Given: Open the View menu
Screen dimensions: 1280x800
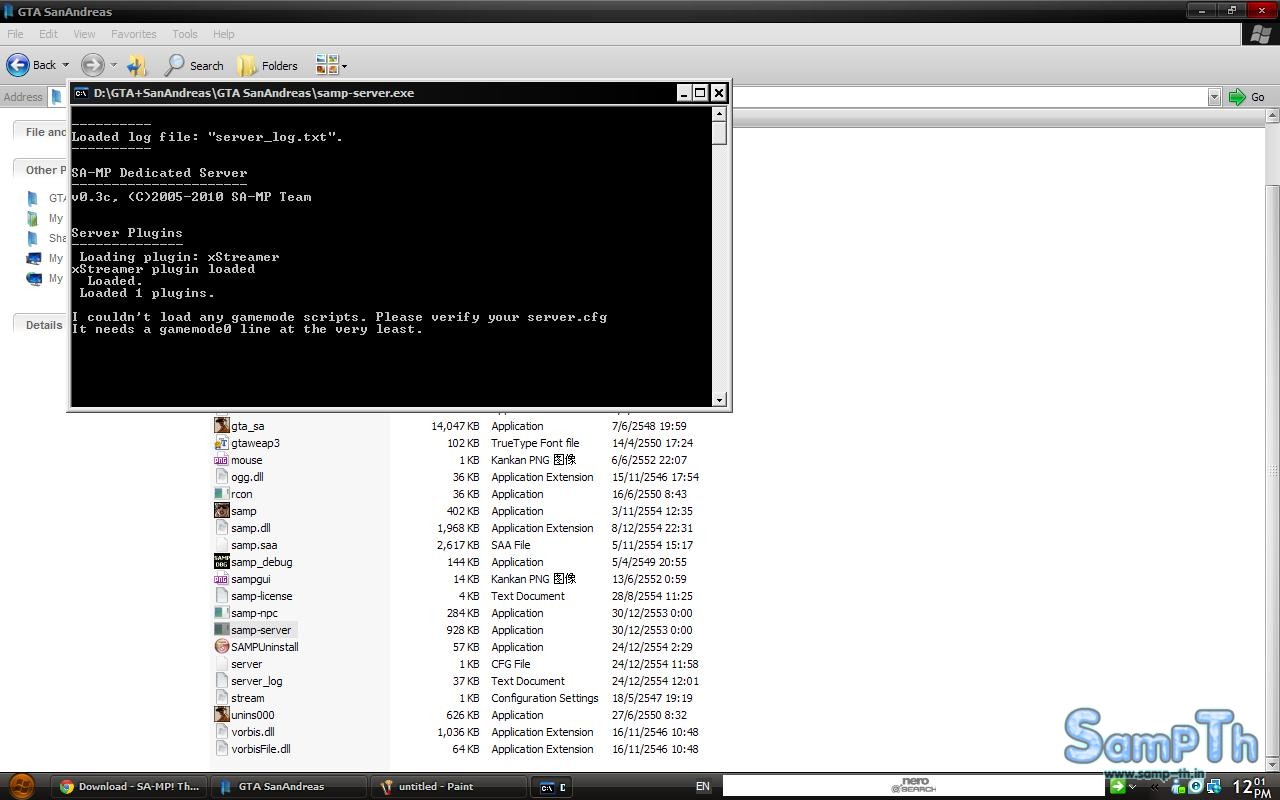Looking at the screenshot, I should (x=84, y=34).
